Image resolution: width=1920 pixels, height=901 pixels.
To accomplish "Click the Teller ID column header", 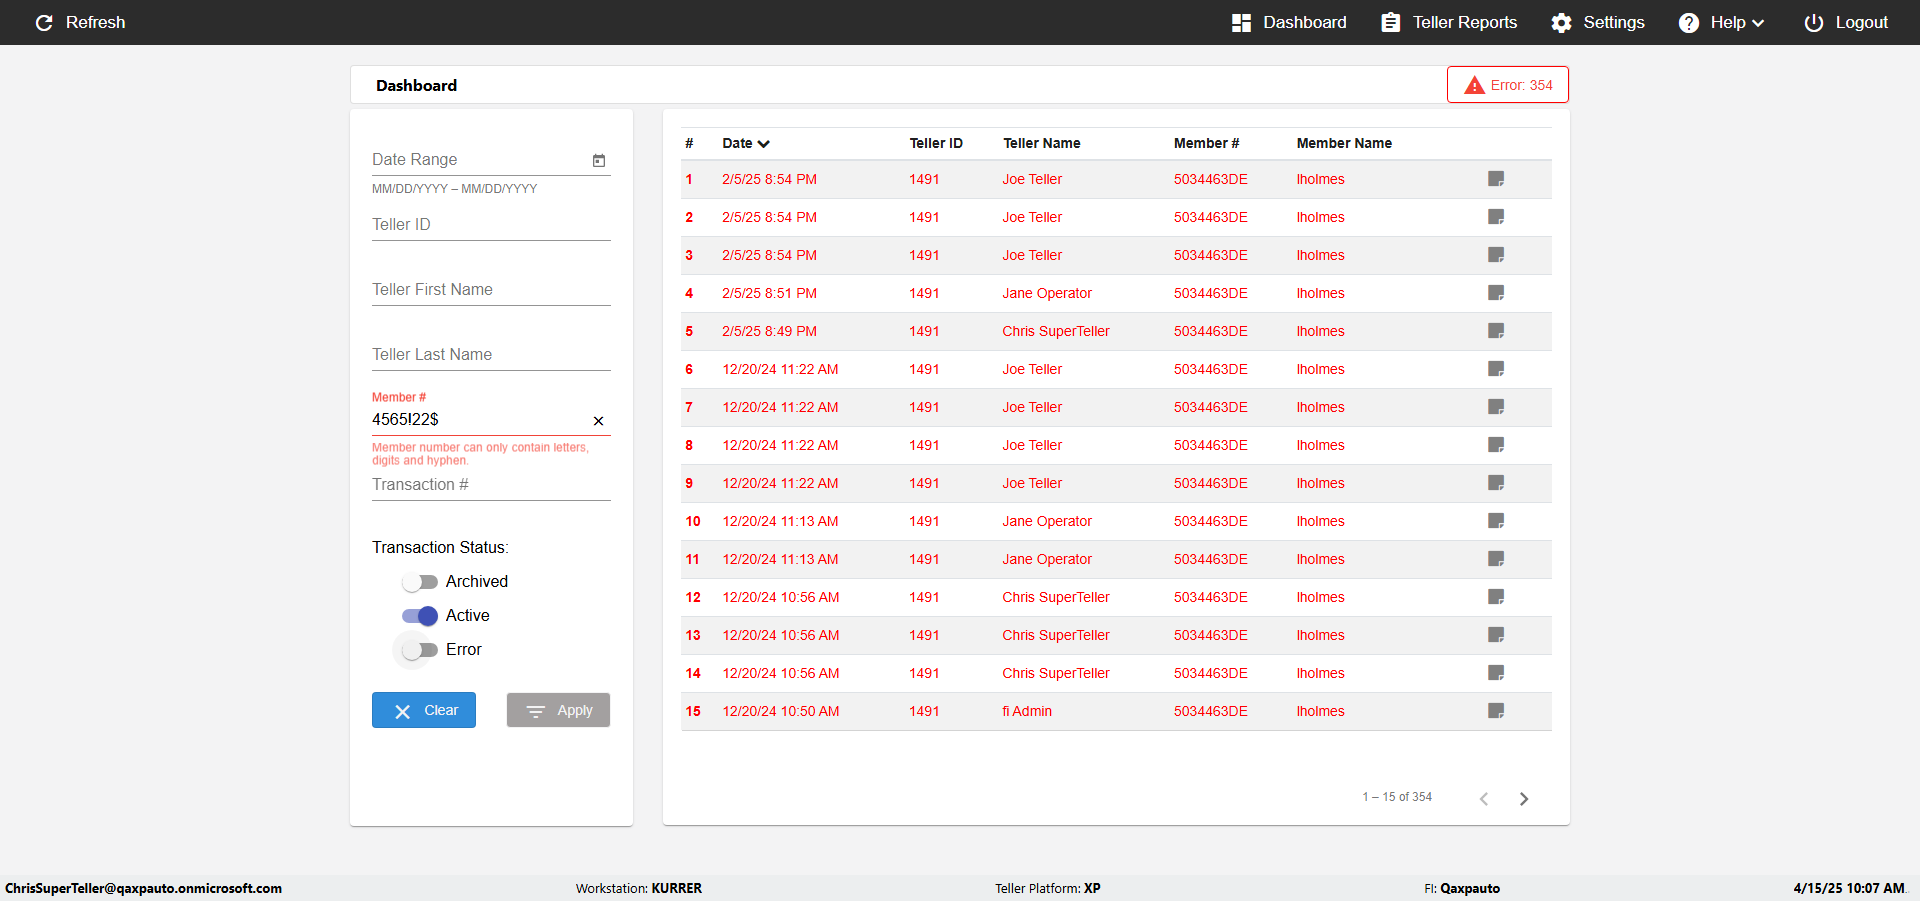I will click(936, 143).
